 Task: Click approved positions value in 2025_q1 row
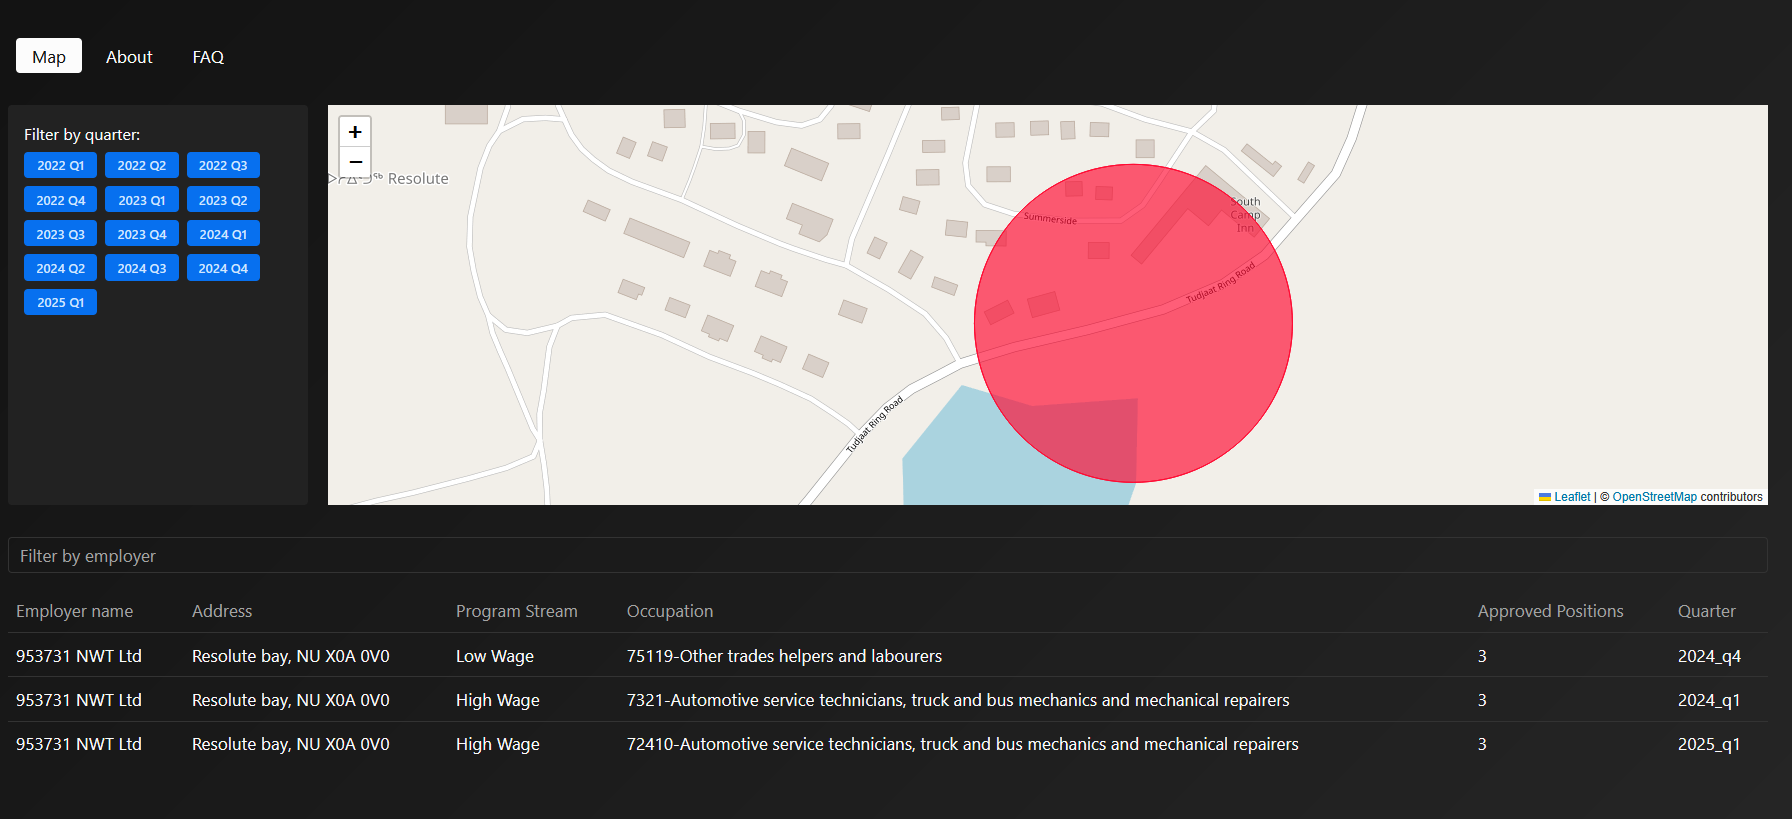pos(1482,744)
